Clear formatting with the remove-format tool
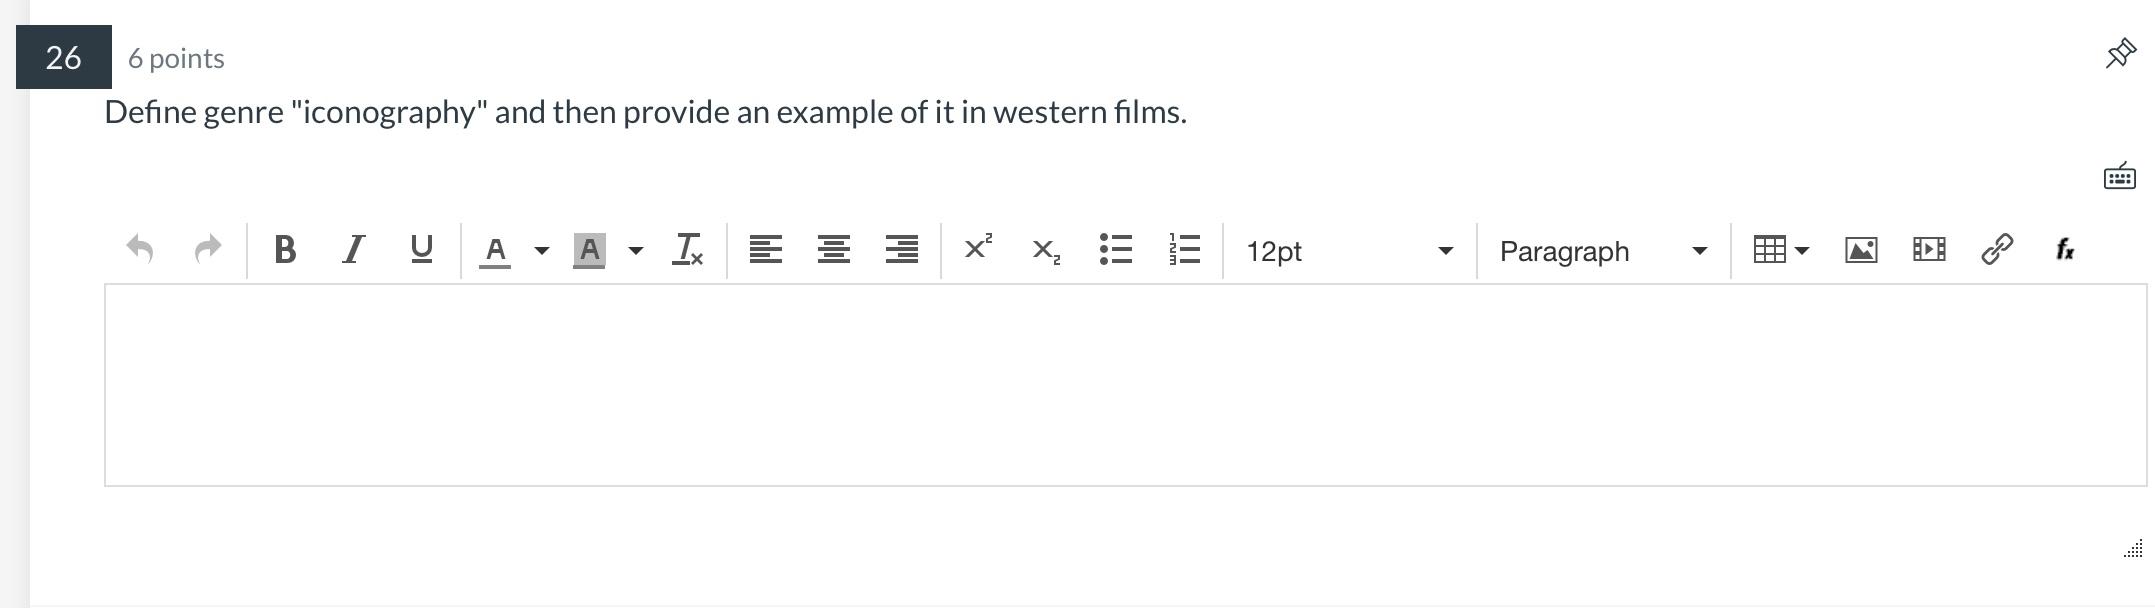 tap(688, 251)
